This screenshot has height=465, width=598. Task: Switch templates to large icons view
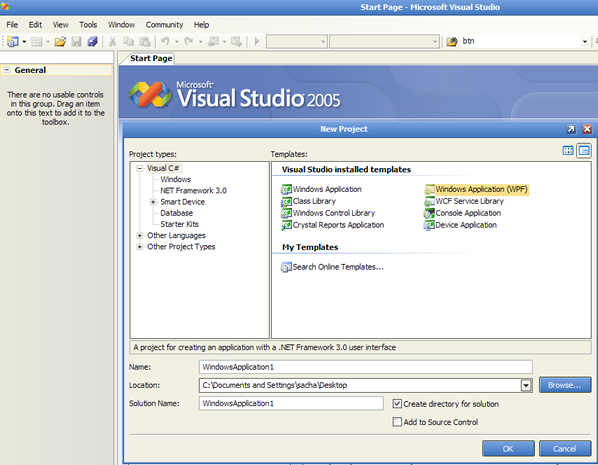[x=568, y=151]
